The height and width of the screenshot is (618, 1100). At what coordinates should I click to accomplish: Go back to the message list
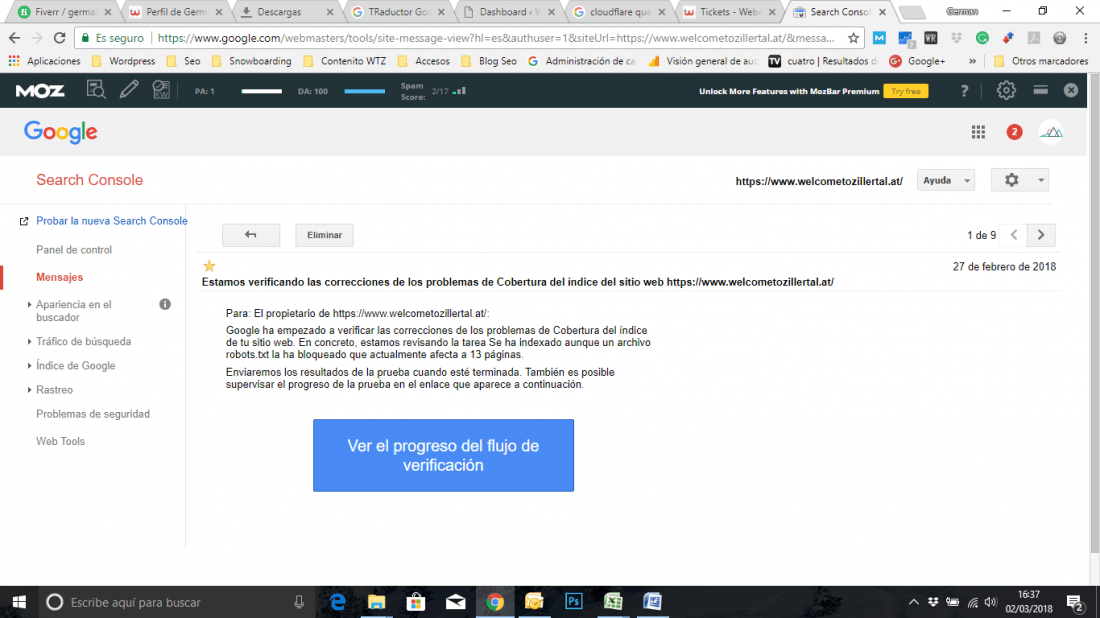coord(250,235)
